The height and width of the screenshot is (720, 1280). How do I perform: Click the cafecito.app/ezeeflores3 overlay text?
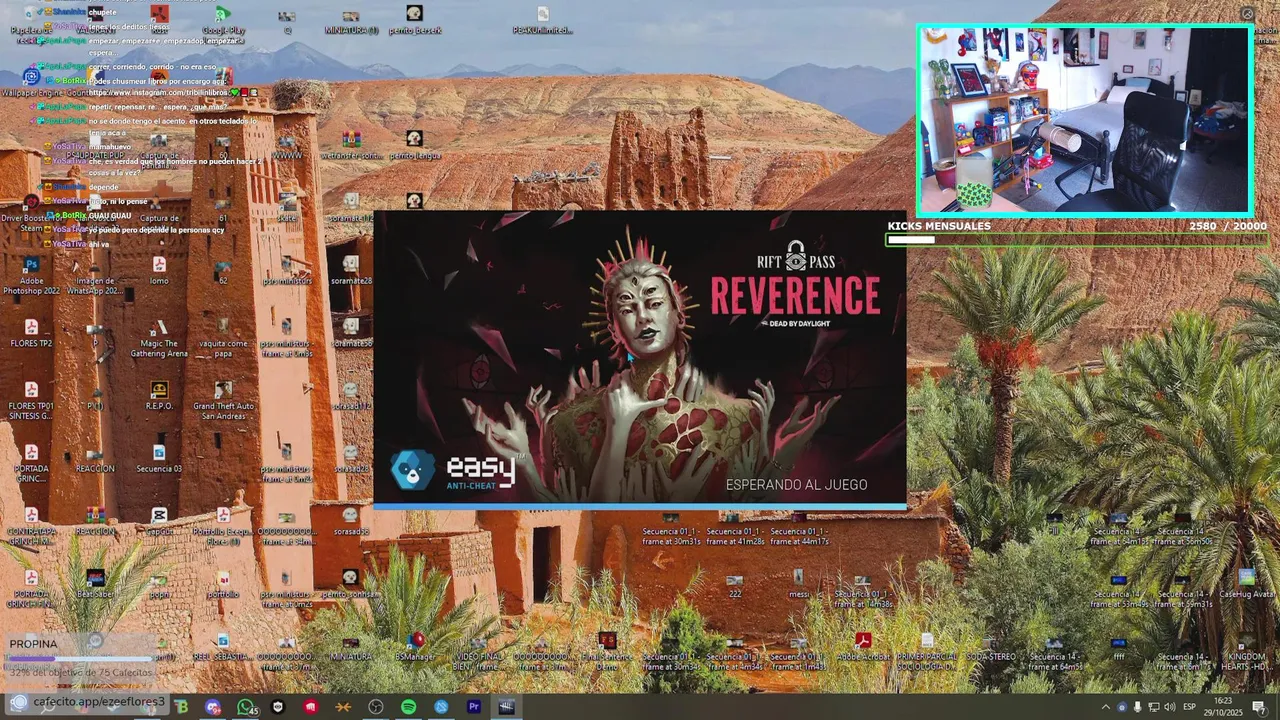98,702
